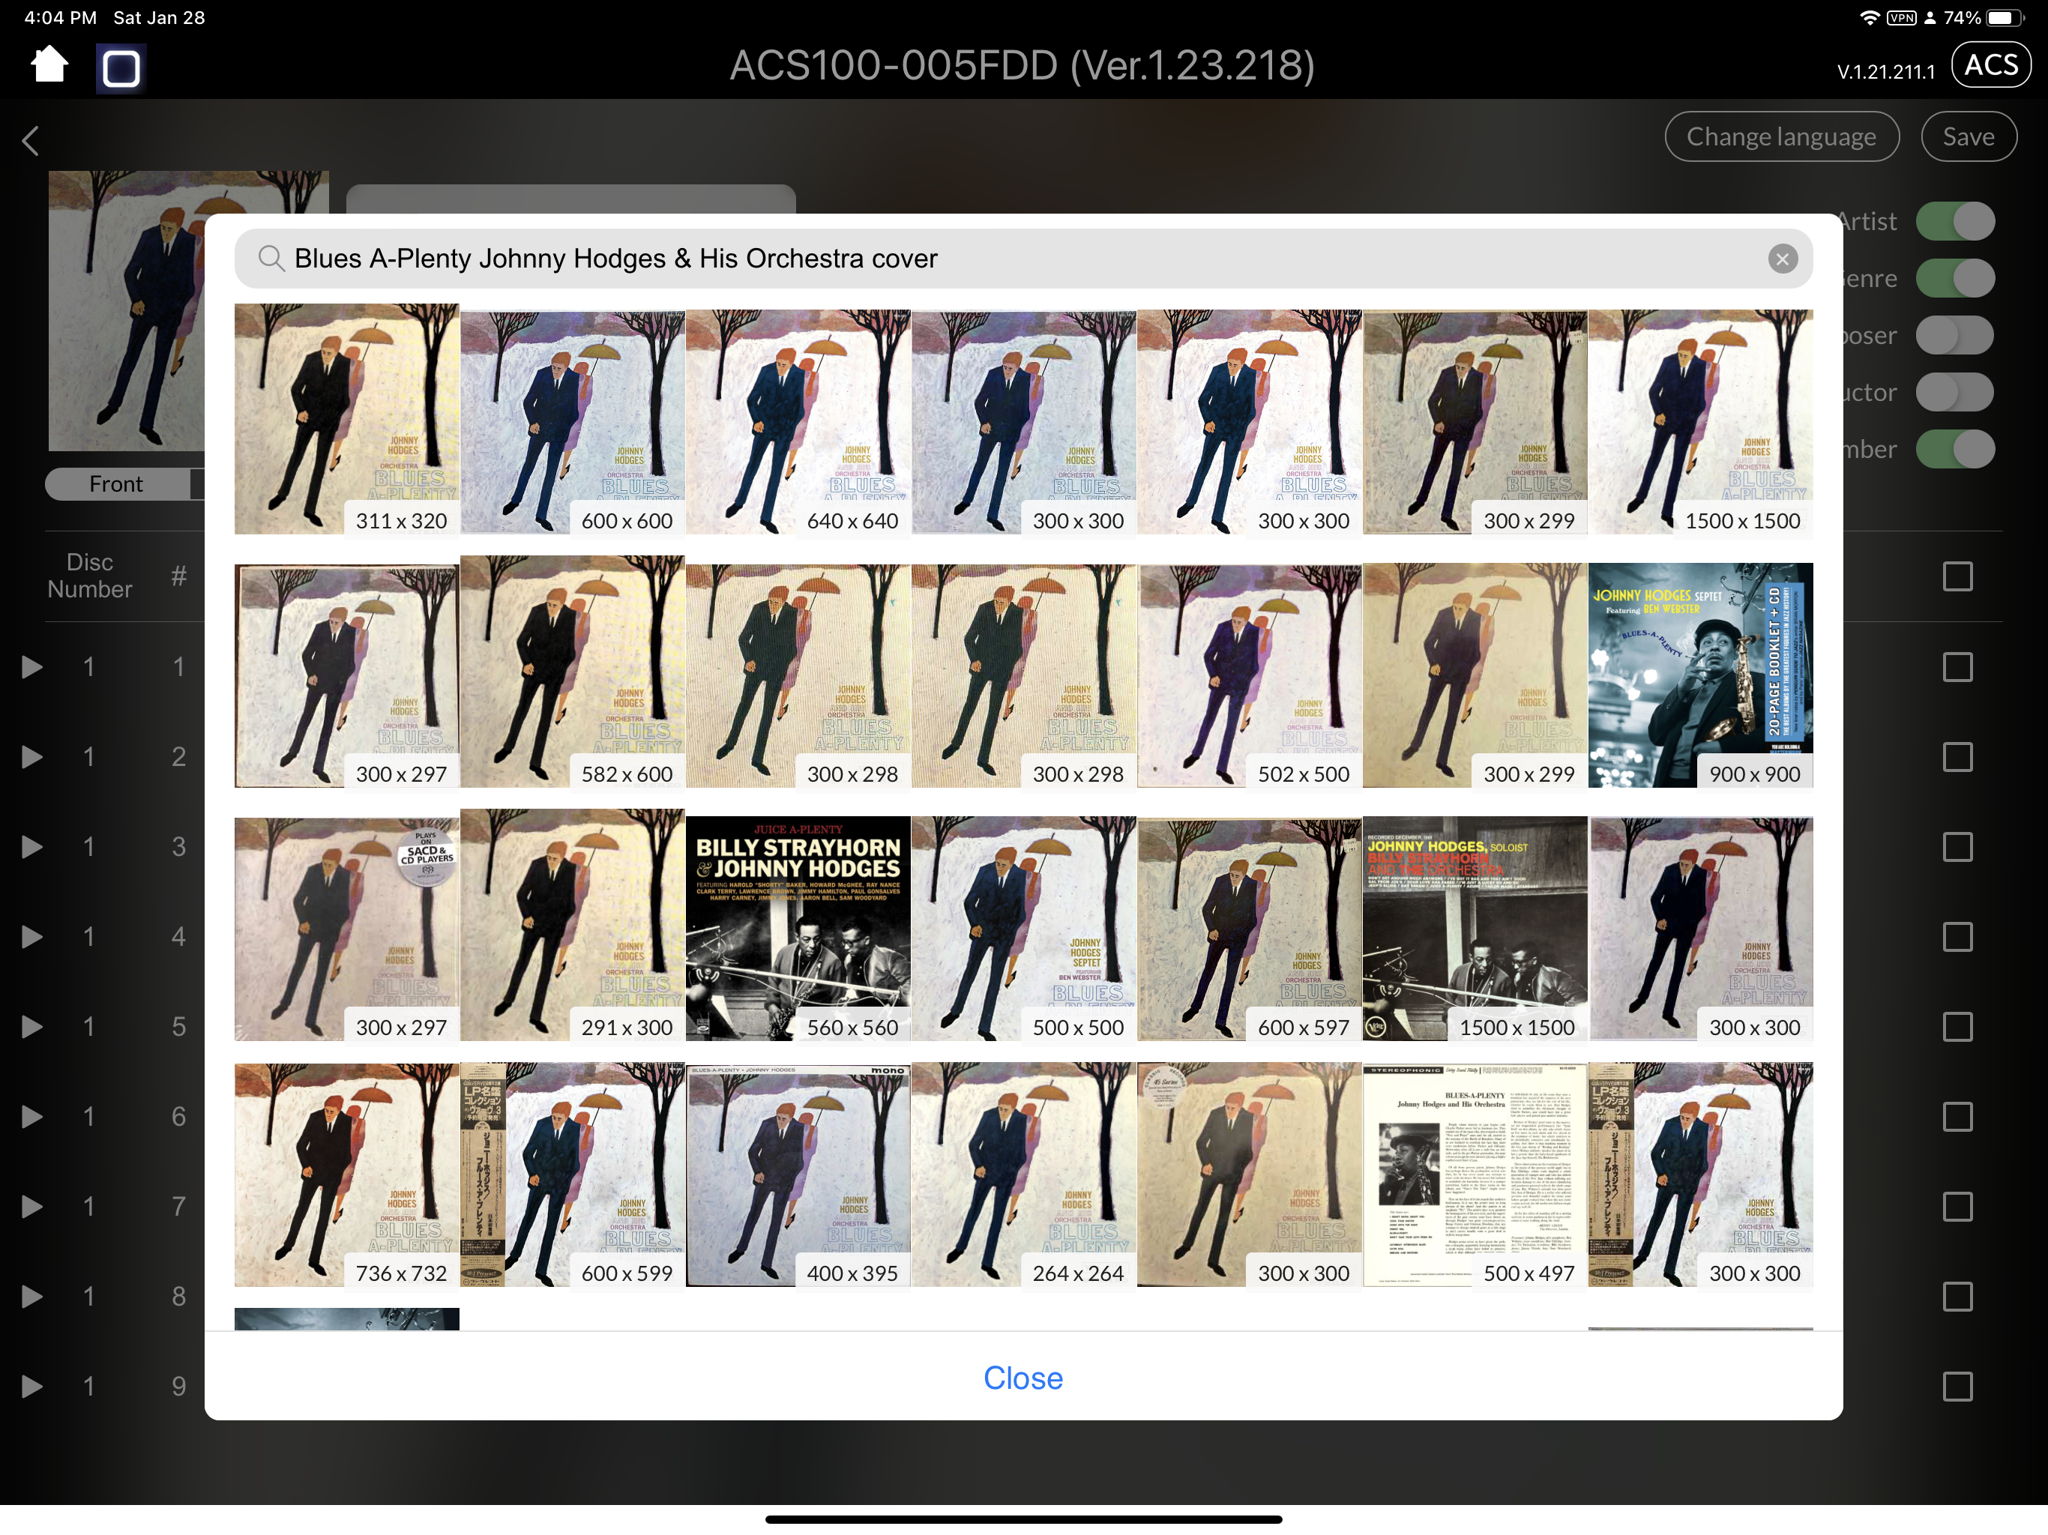Pick the SACD sticker 300 x 297 cover
Viewport: 2048px width, 1535px height.
[347, 929]
